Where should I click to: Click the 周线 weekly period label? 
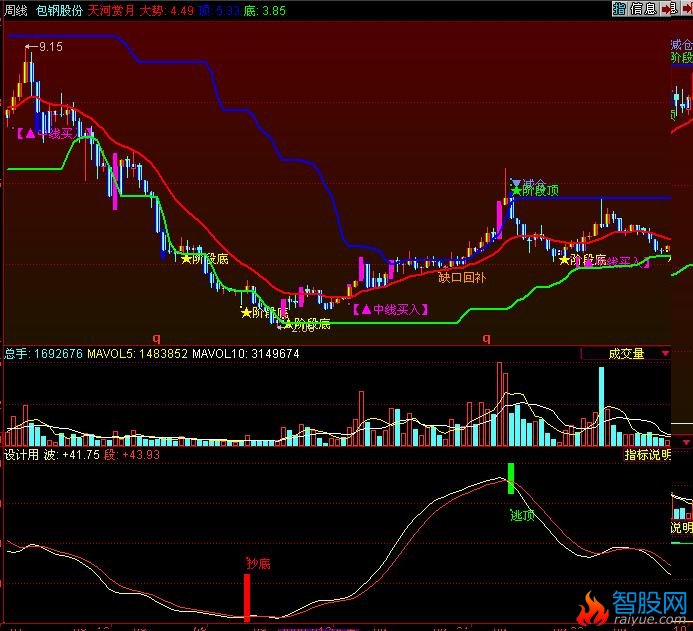point(17,10)
